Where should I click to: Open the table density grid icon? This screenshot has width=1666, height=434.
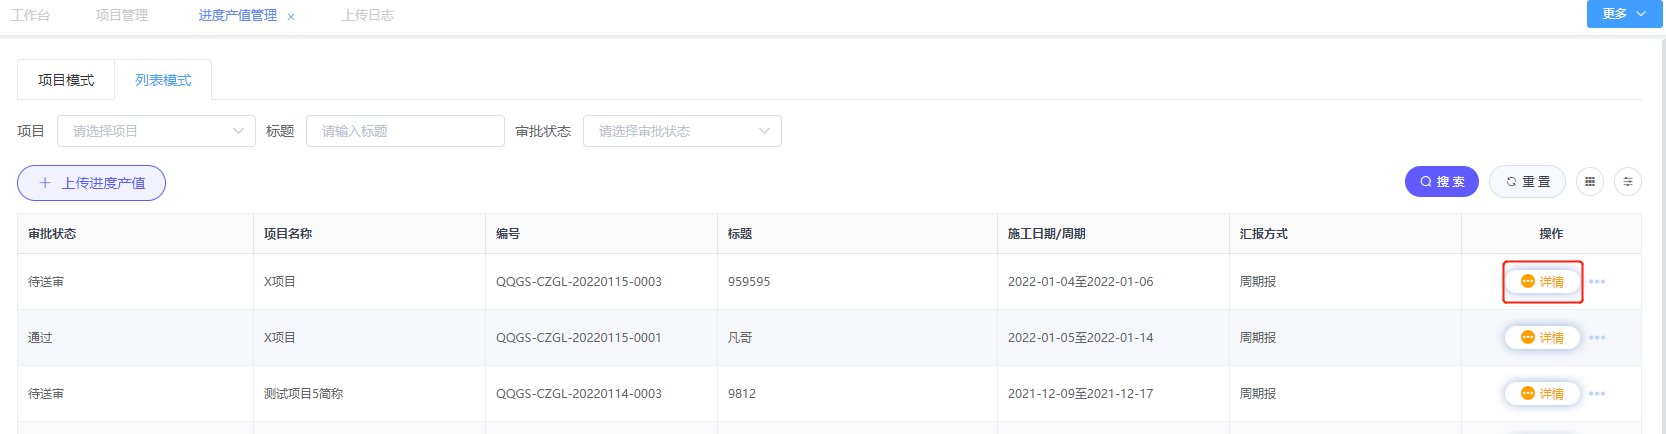pyautogui.click(x=1590, y=182)
